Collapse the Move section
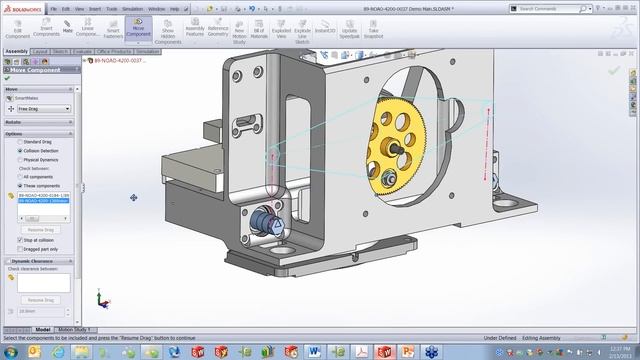 [70, 89]
